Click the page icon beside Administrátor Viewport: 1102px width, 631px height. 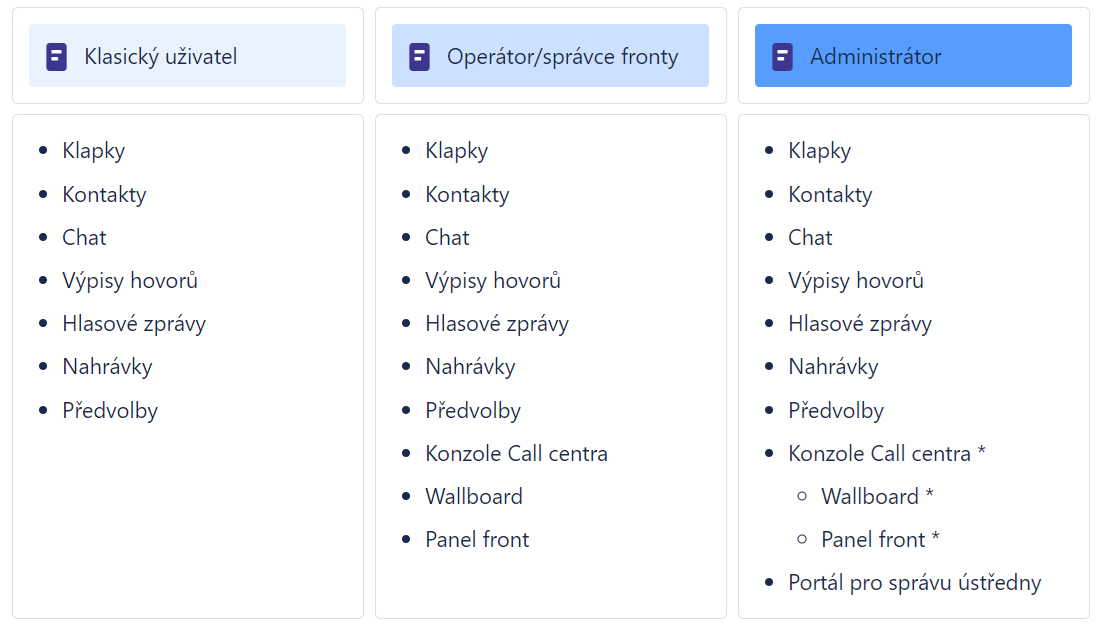point(782,56)
